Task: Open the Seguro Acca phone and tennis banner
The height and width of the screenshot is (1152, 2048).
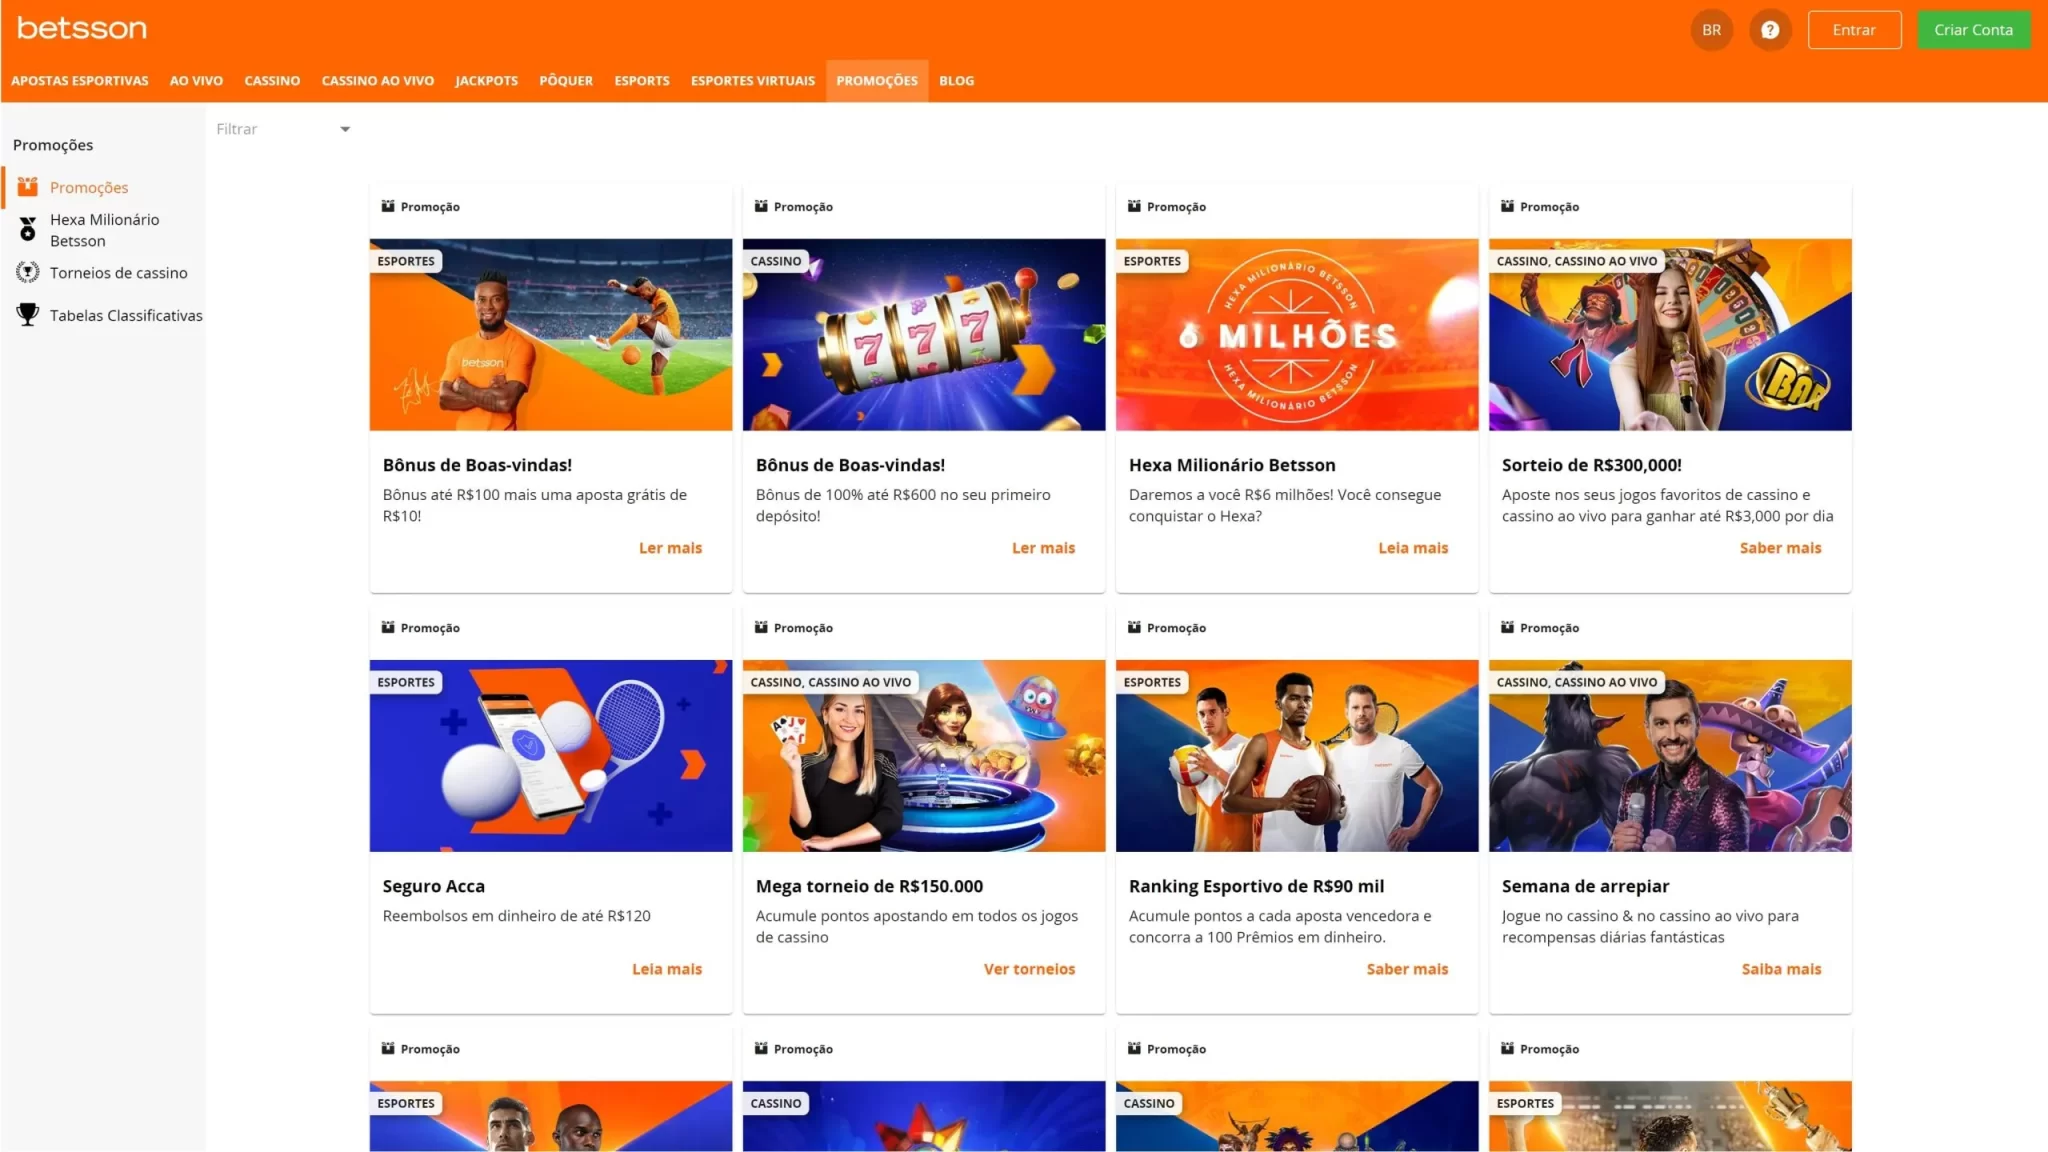Action: (x=551, y=755)
